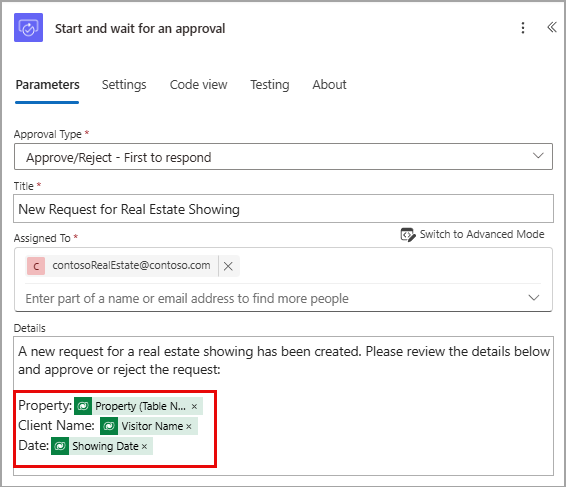Open the Approval Type dropdown
This screenshot has height=487, width=566.
[x=283, y=157]
